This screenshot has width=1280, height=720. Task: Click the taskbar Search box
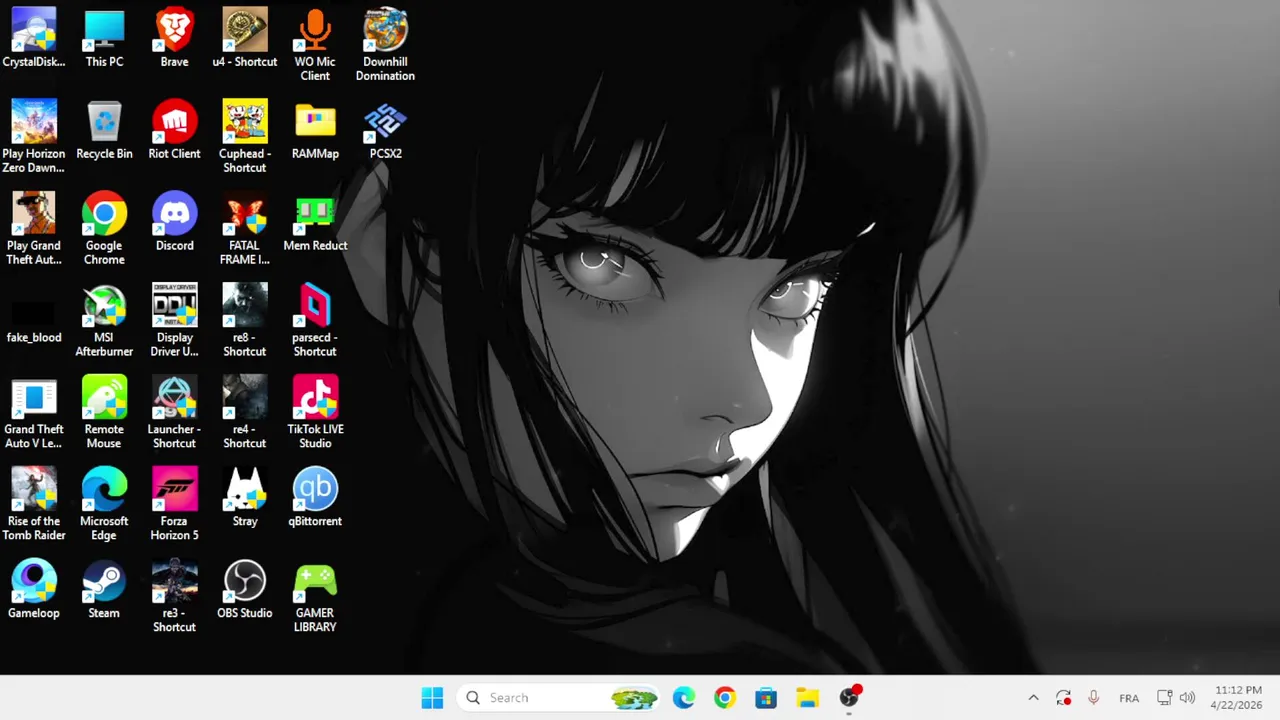560,698
